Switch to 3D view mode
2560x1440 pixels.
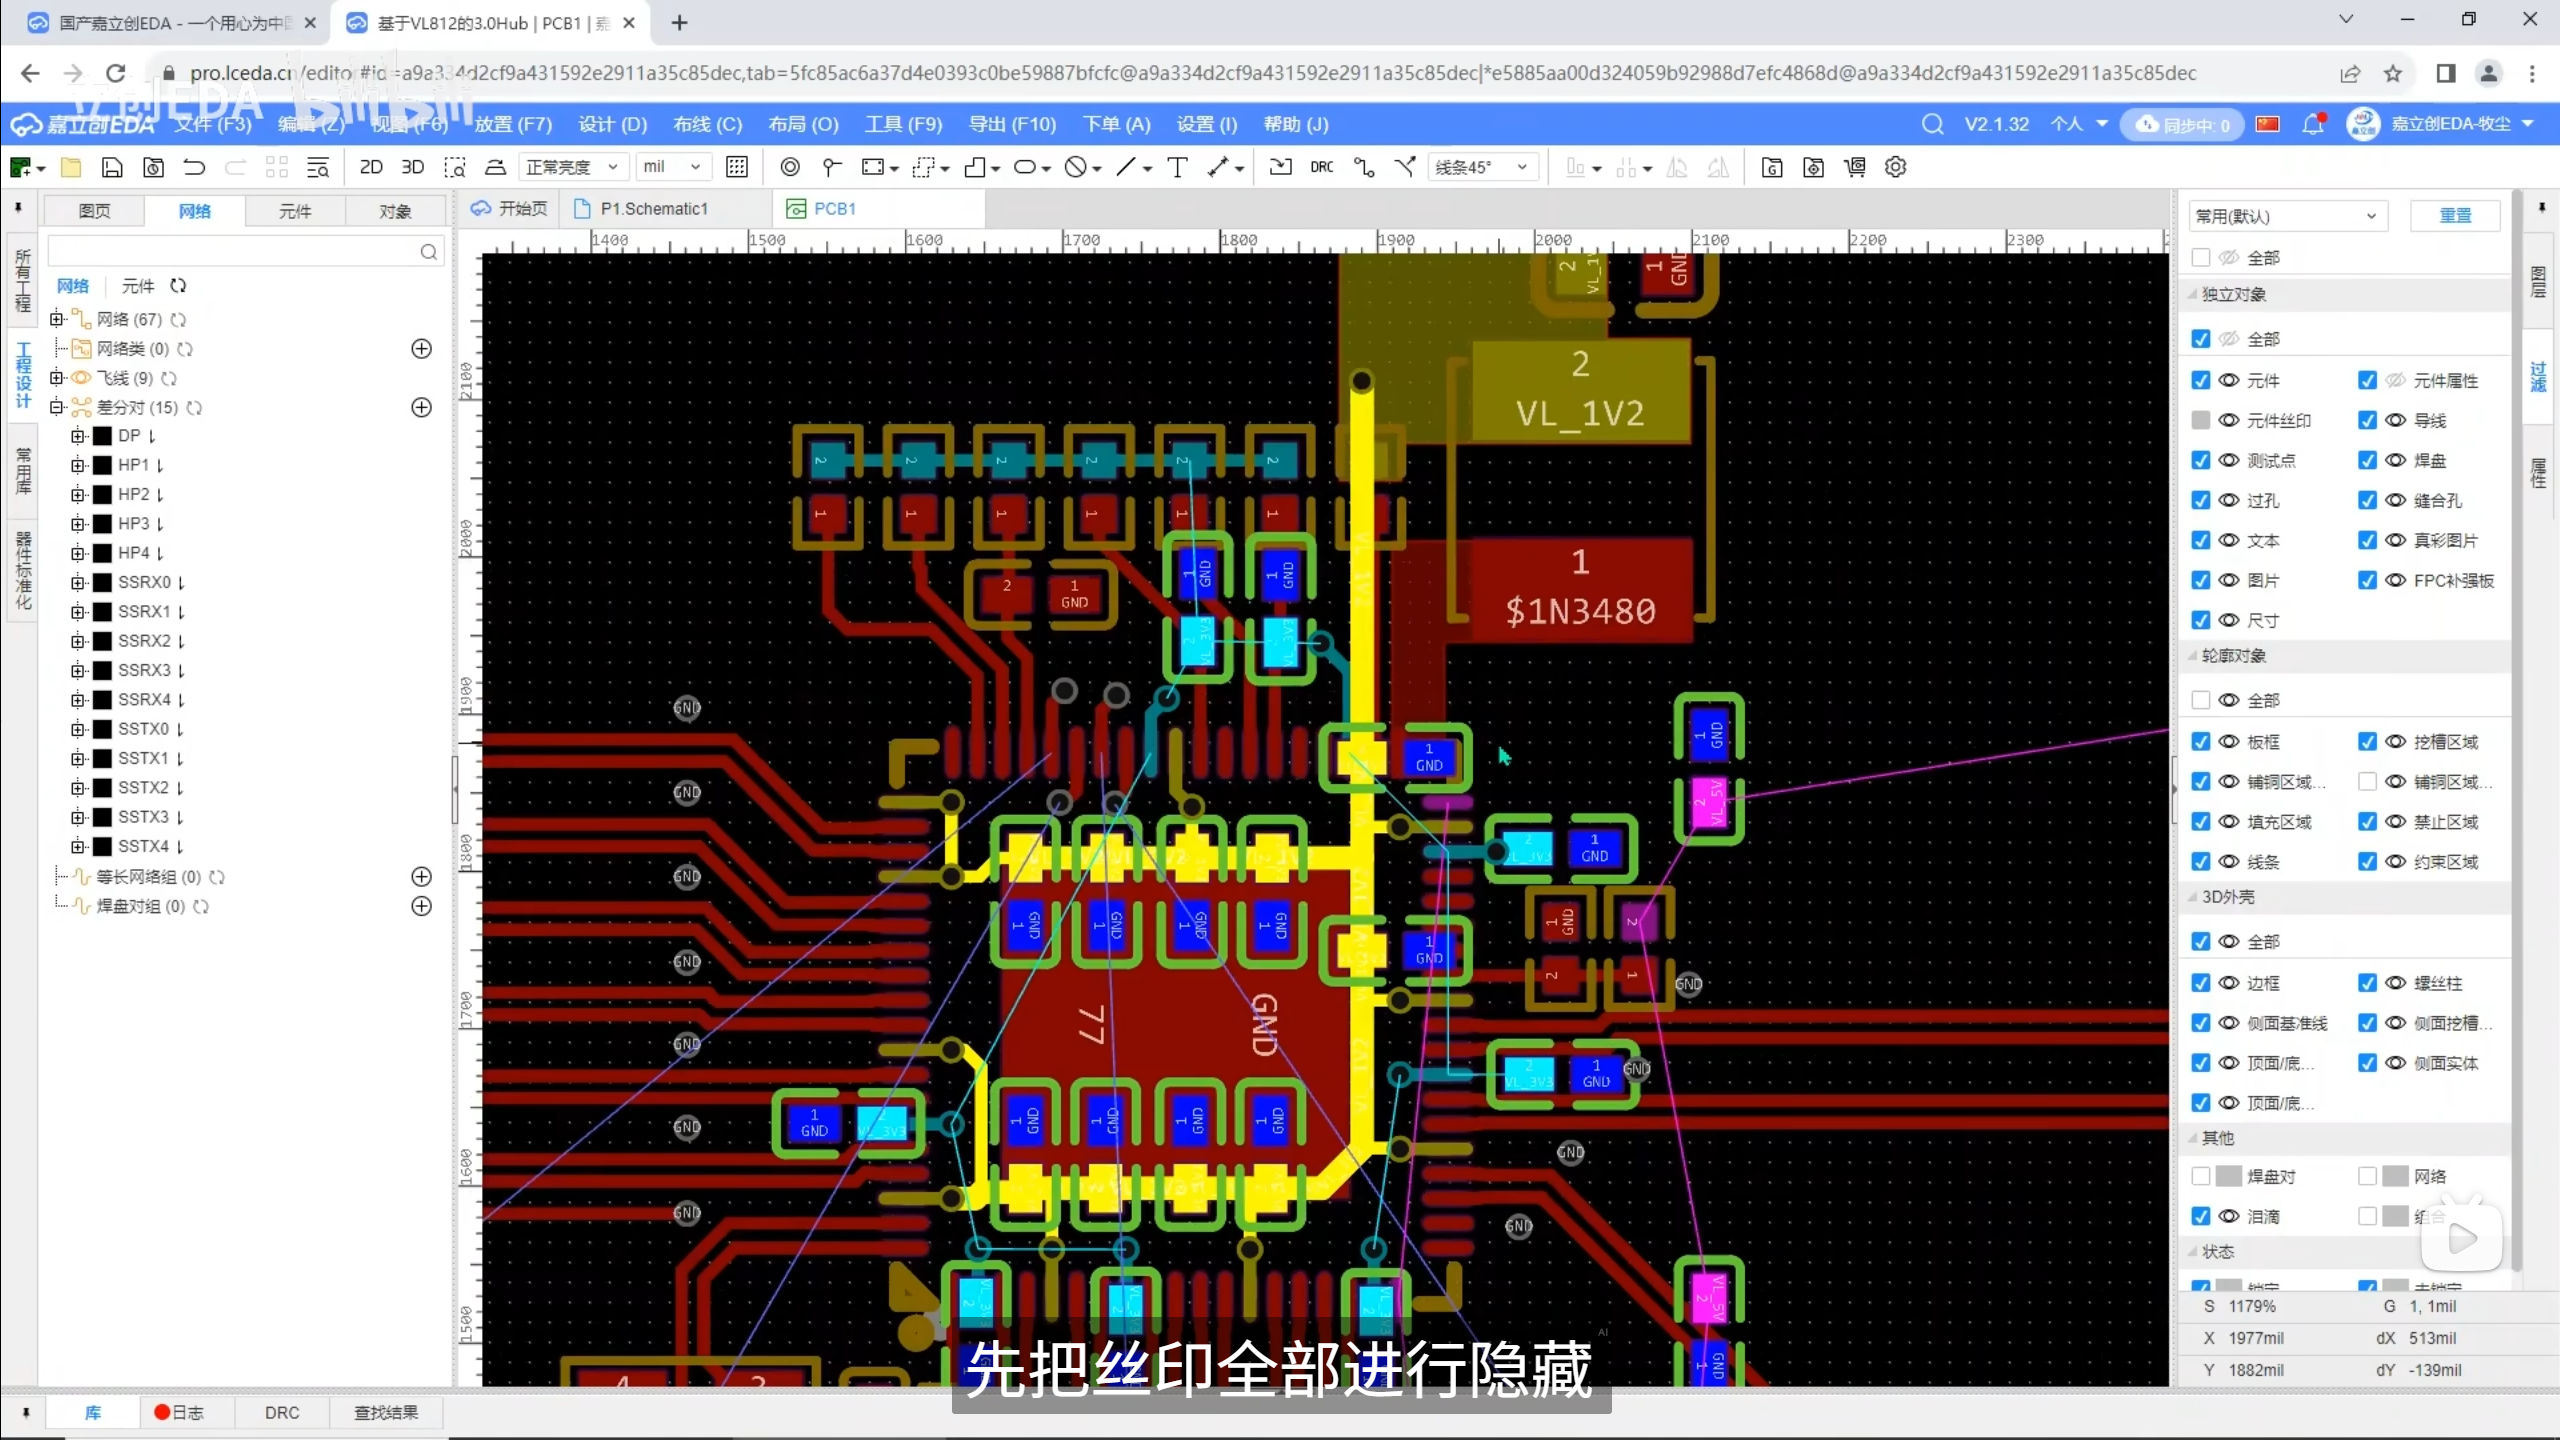tap(412, 167)
